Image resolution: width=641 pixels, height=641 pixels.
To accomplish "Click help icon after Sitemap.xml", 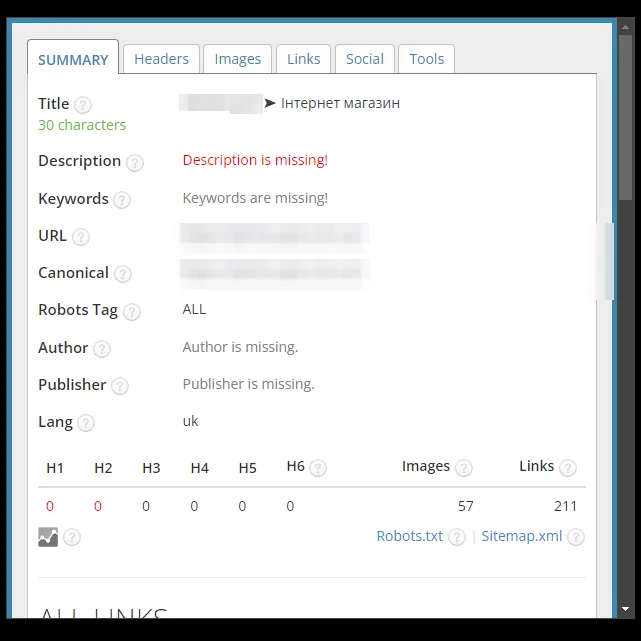I will click(x=576, y=537).
